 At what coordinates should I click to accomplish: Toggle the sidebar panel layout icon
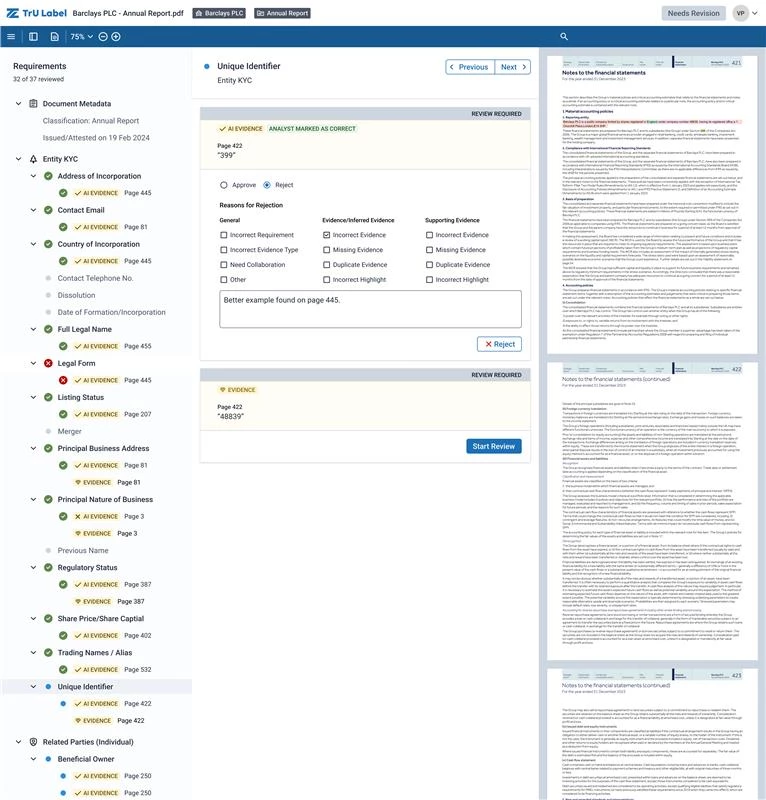(x=33, y=37)
